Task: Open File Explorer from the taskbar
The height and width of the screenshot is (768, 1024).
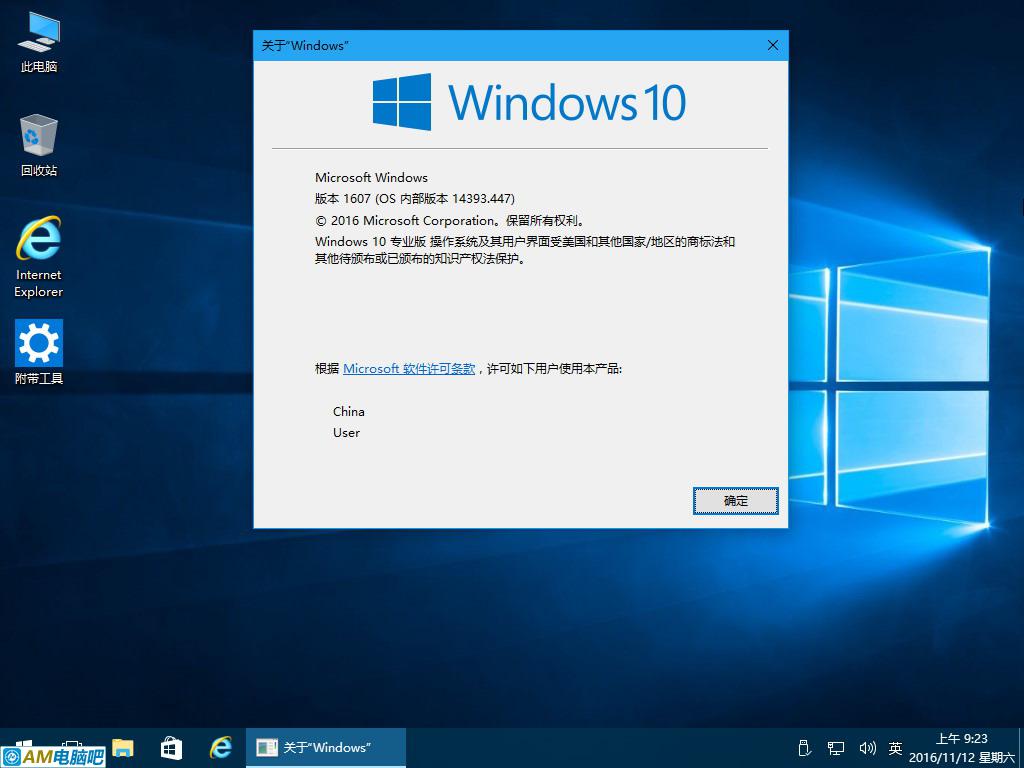Action: tap(123, 748)
